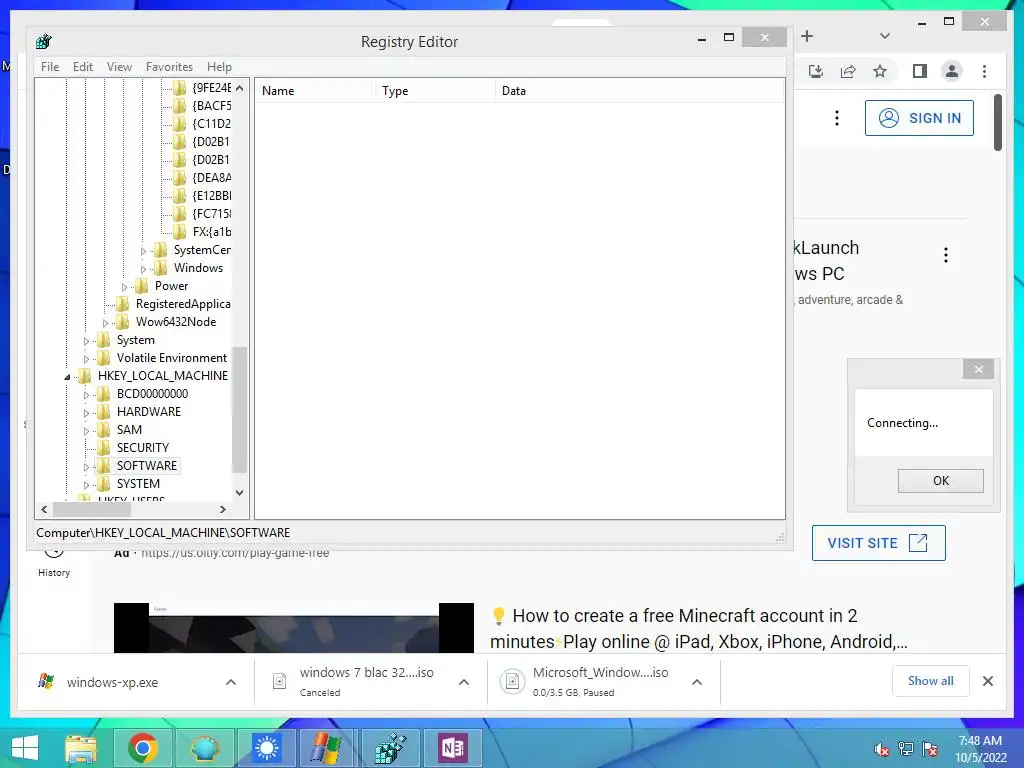Toggle Chrome side panel icon
This screenshot has width=1024, height=768.
pyautogui.click(x=920, y=71)
